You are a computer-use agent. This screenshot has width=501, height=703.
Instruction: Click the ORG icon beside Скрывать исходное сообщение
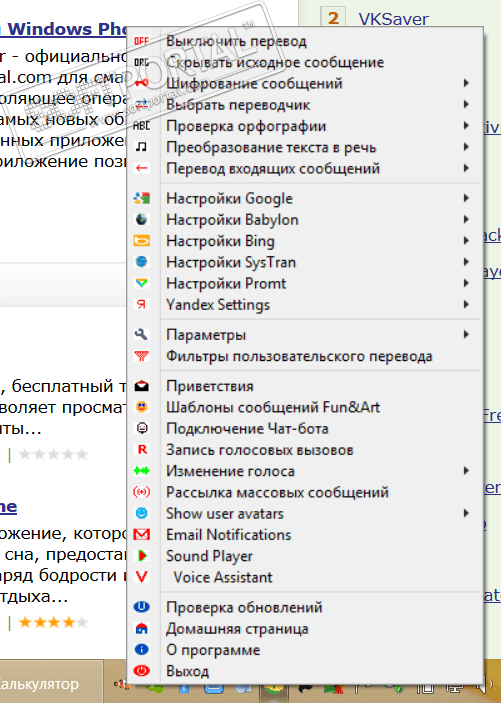(x=141, y=62)
